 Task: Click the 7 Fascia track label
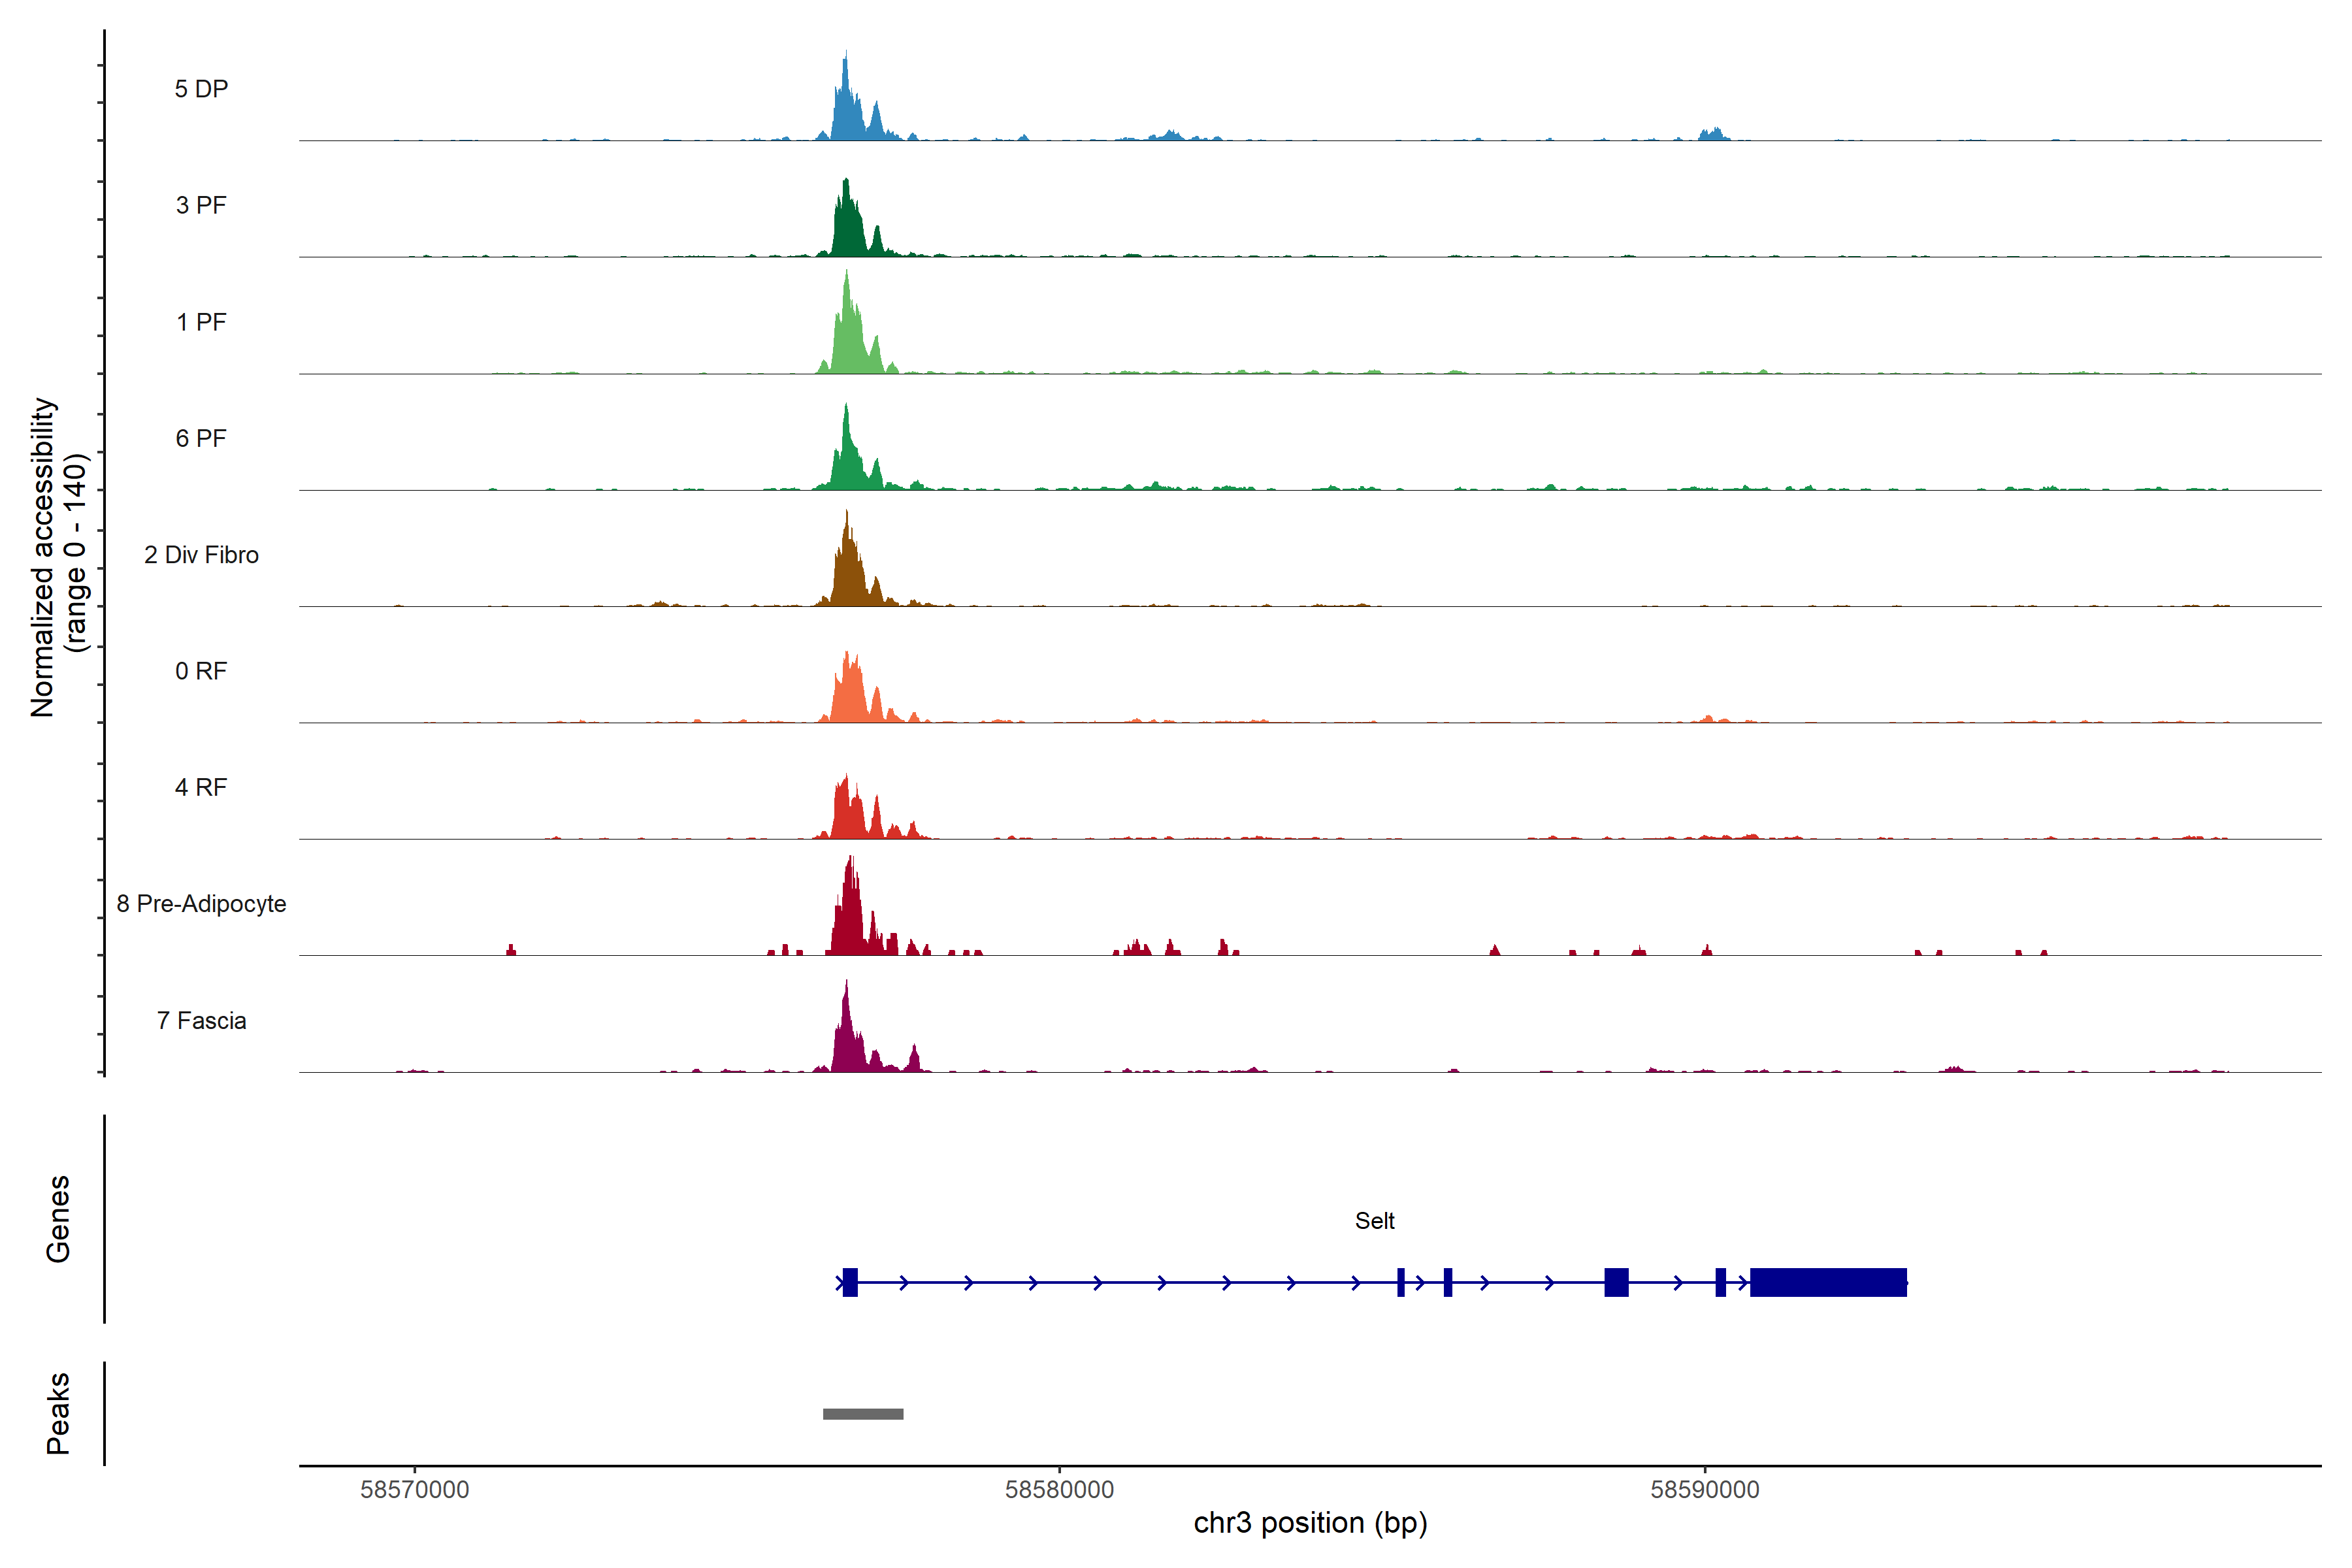pyautogui.click(x=201, y=1020)
